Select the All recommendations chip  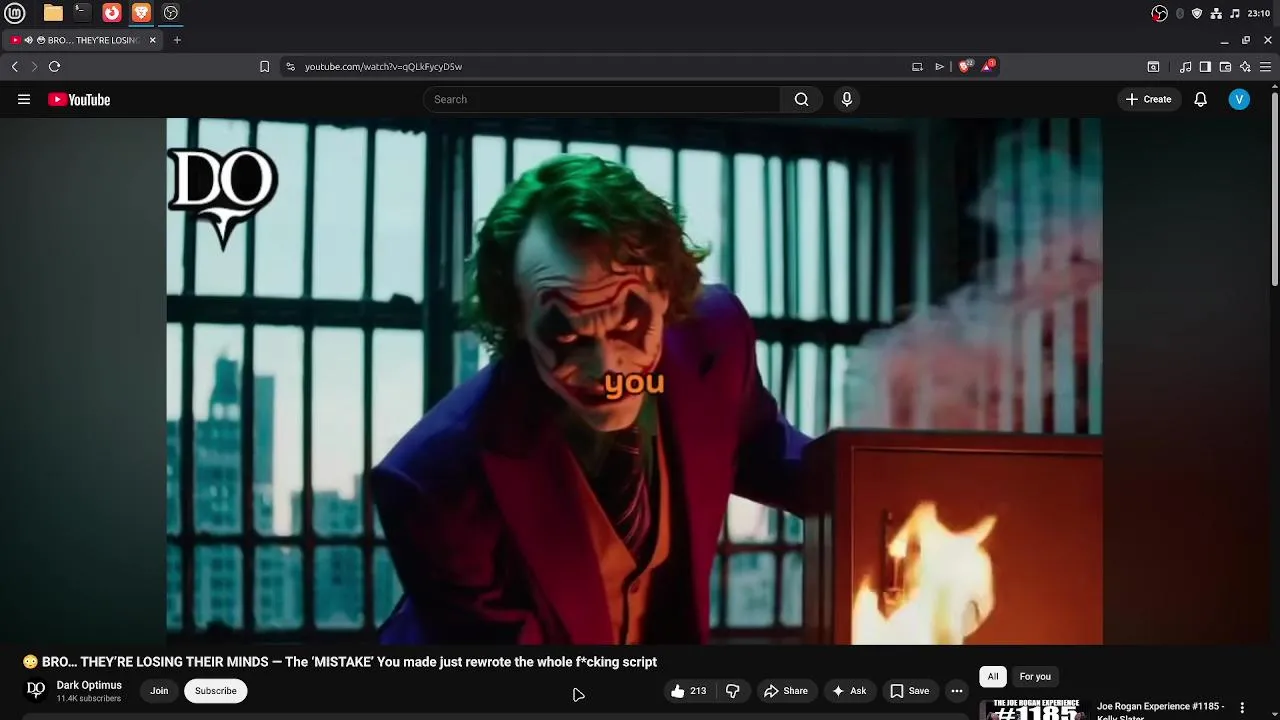[x=993, y=677]
